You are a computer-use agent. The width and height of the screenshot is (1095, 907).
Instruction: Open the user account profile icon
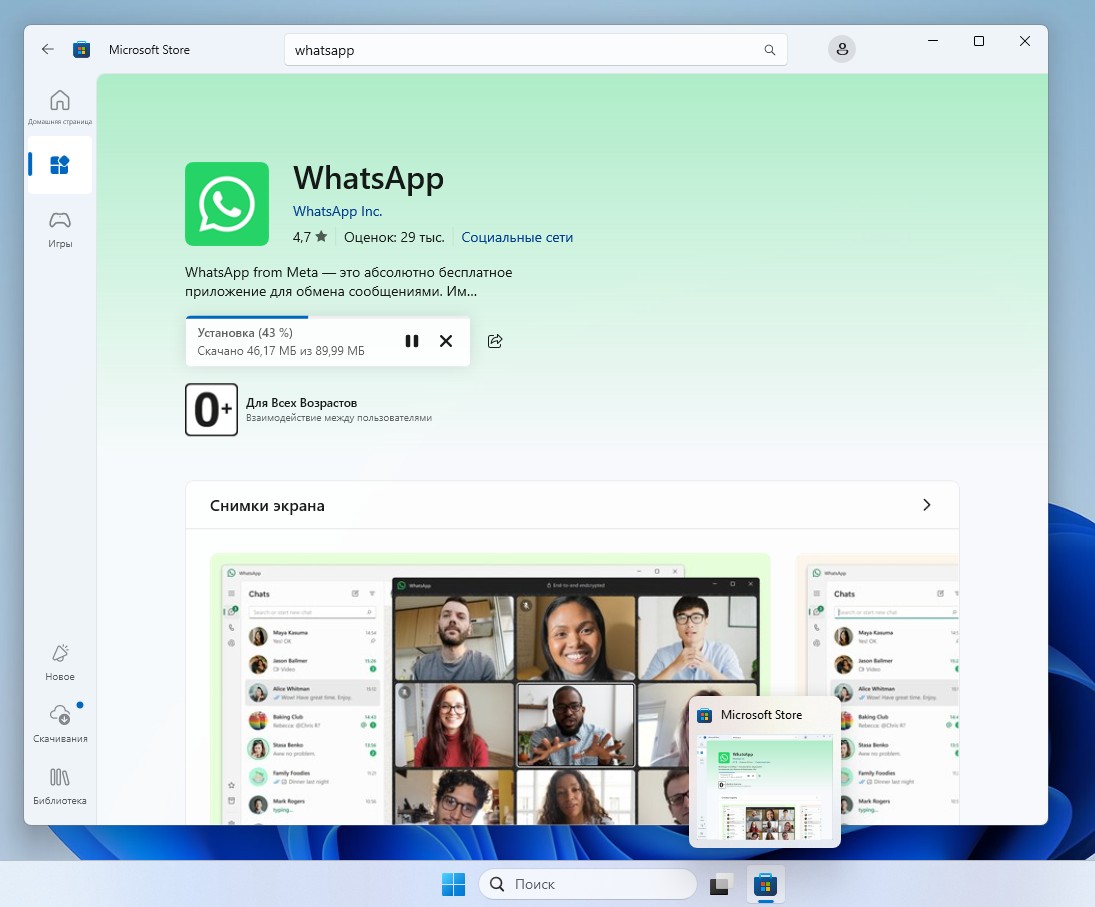pos(842,50)
